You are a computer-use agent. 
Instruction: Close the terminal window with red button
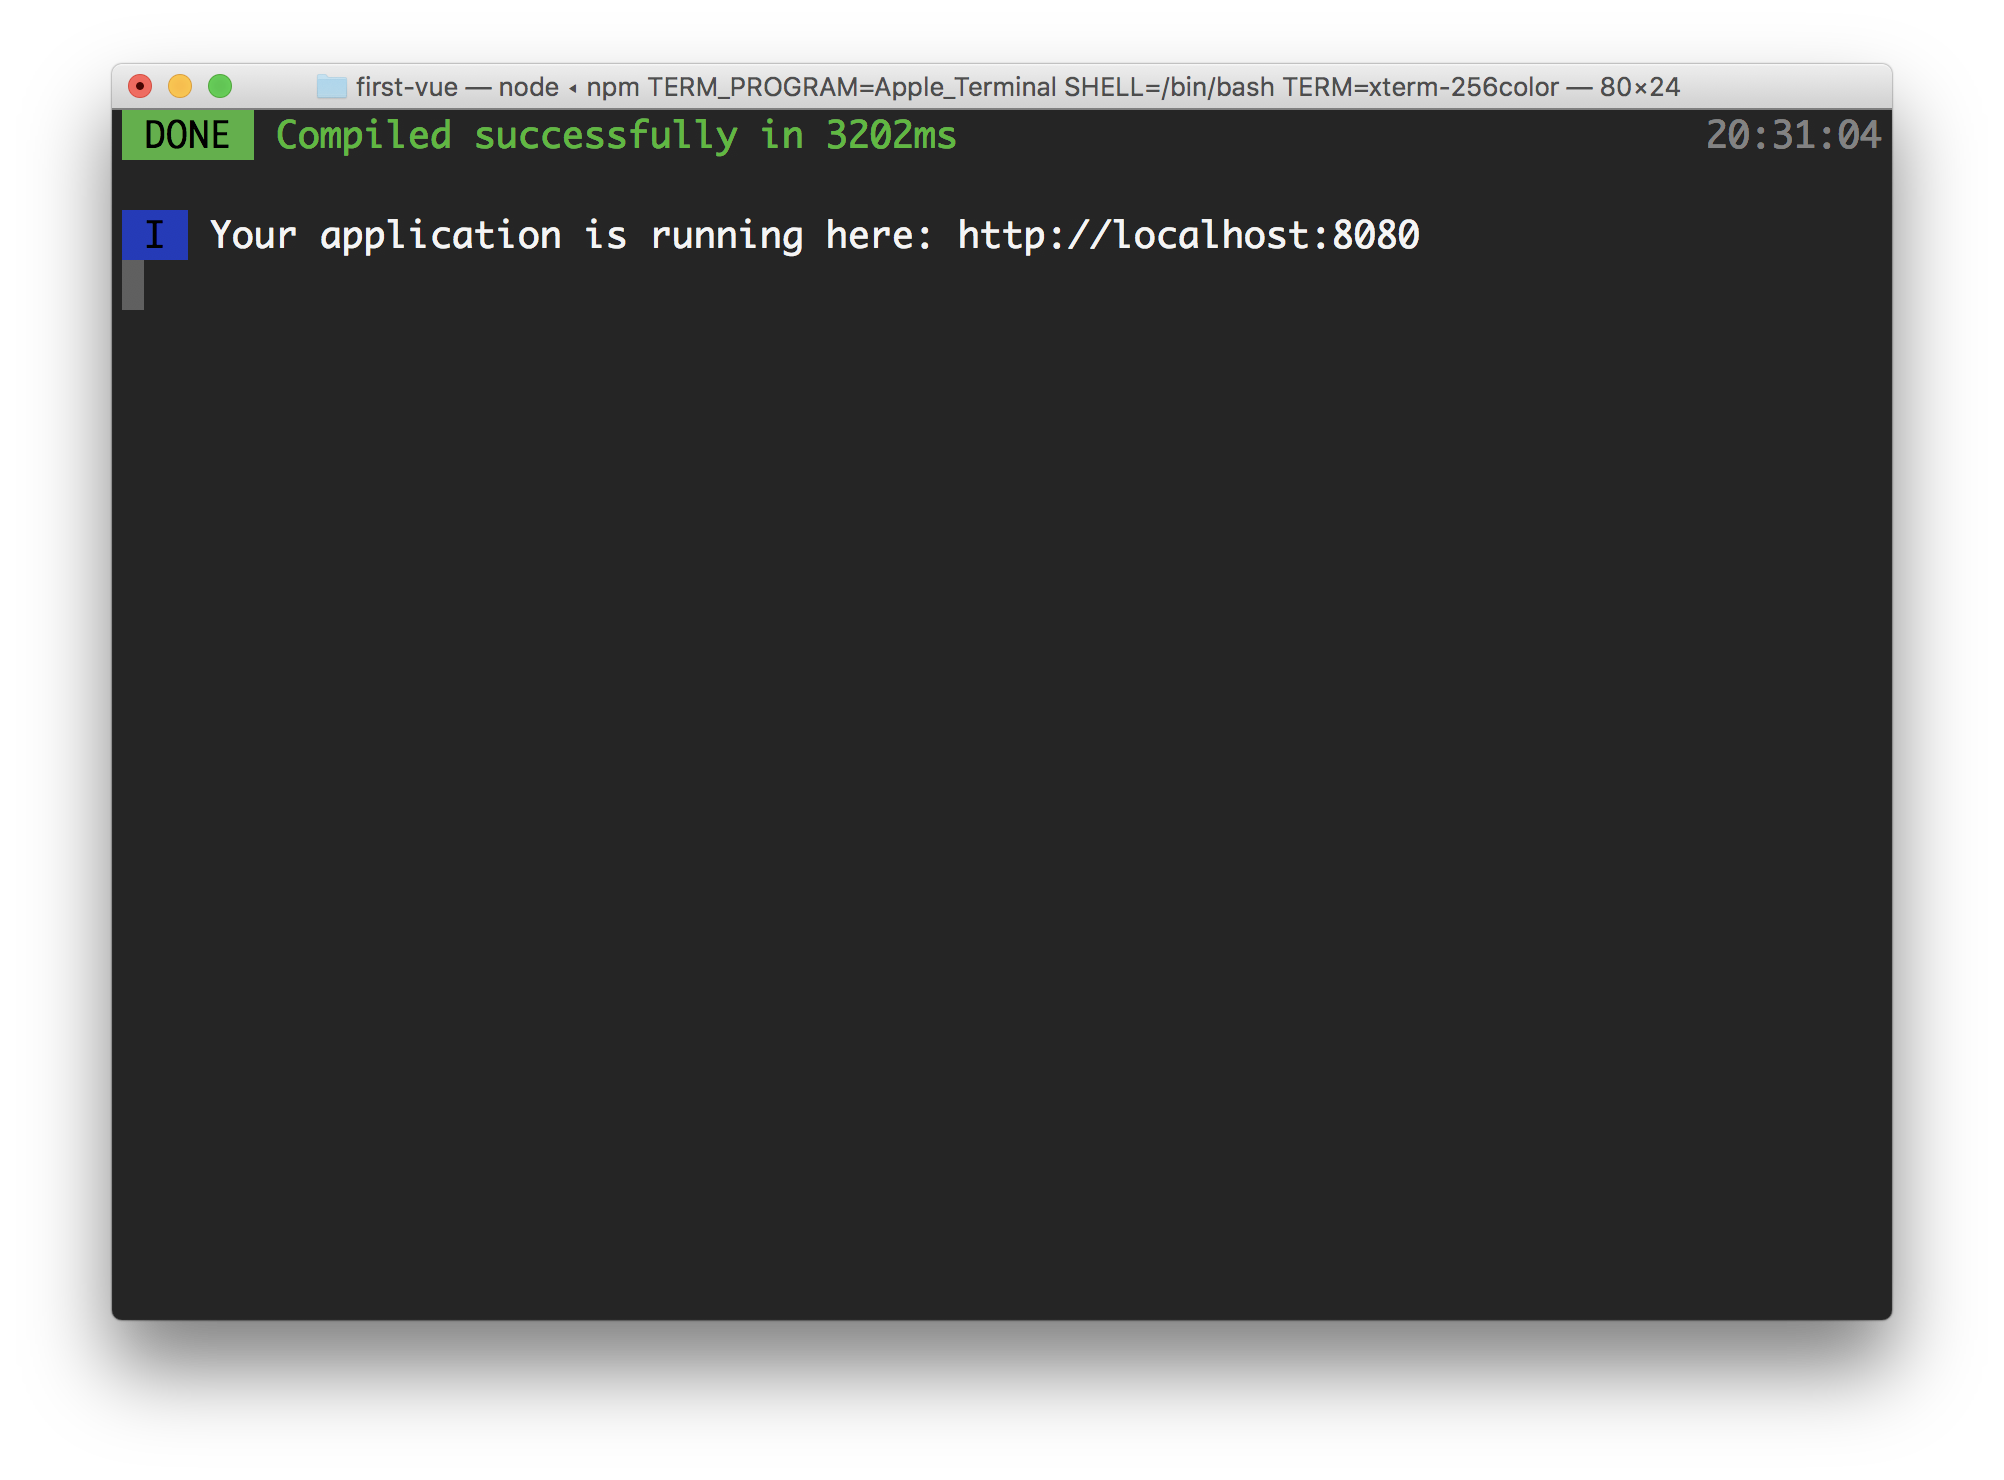pos(141,87)
